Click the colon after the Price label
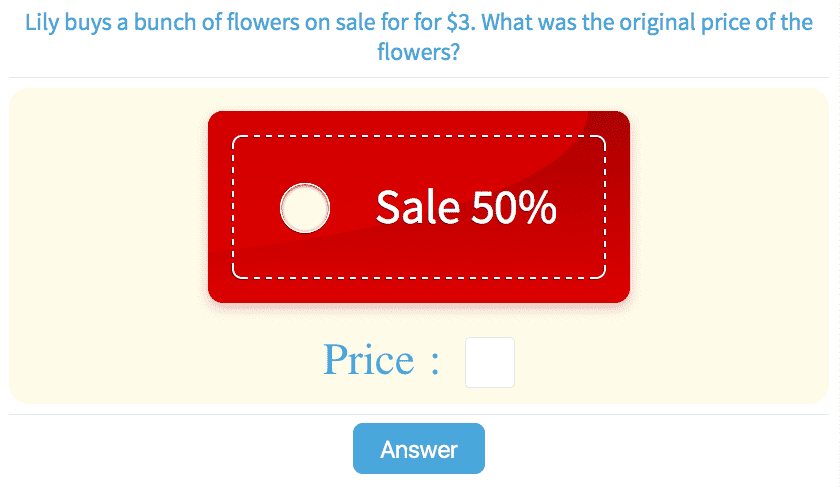840x501 pixels. click(435, 362)
